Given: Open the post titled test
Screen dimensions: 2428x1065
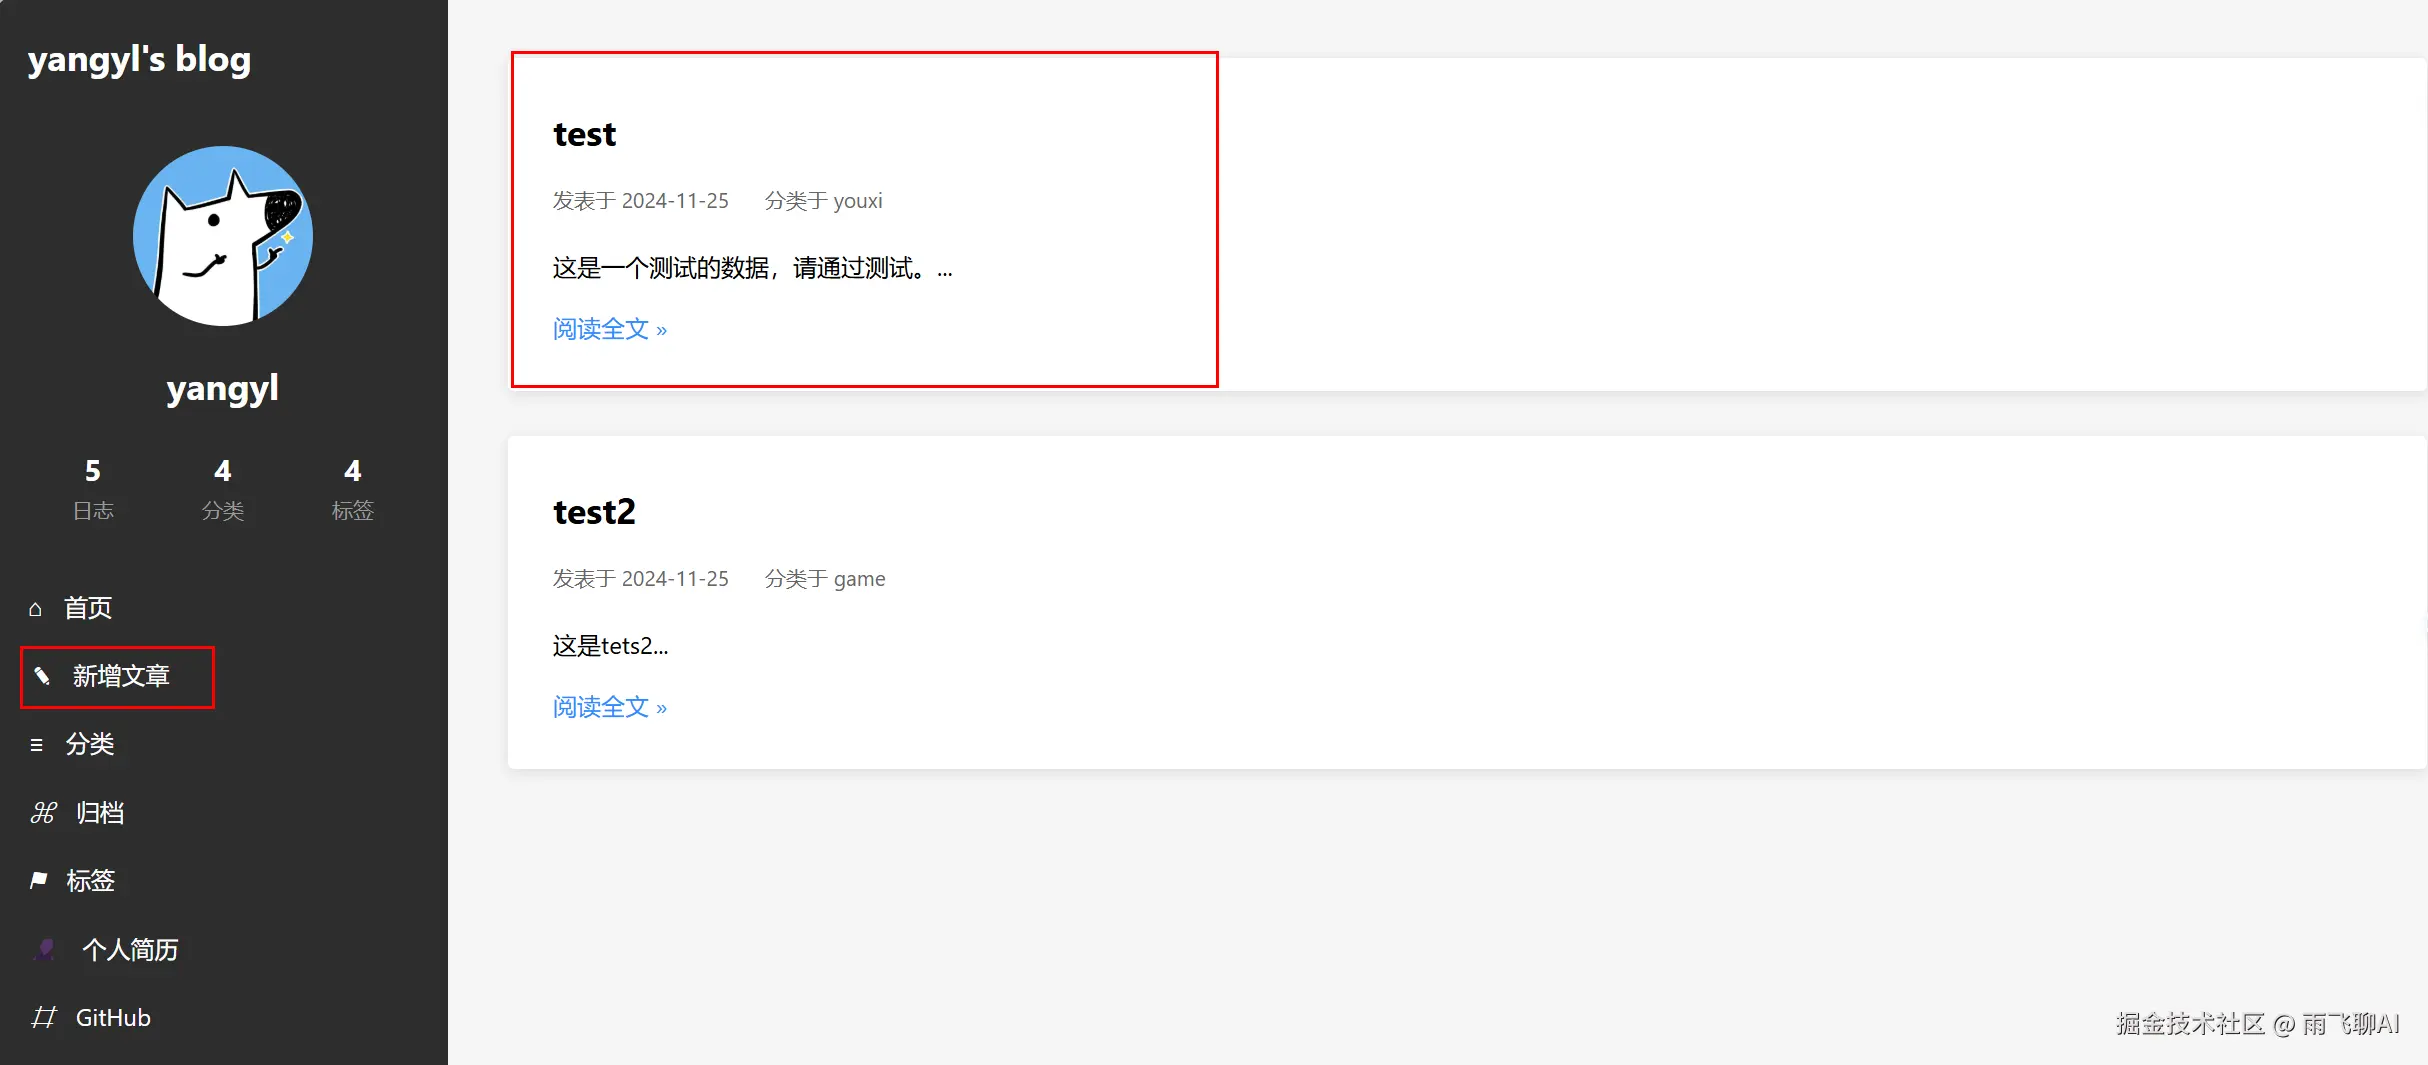Looking at the screenshot, I should (x=585, y=135).
